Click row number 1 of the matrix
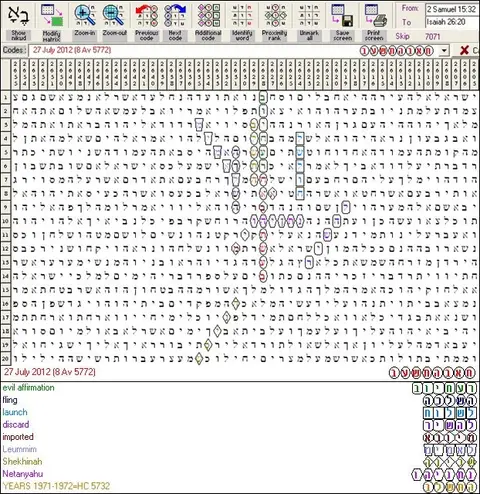The image size is (480, 494). [x=5, y=97]
